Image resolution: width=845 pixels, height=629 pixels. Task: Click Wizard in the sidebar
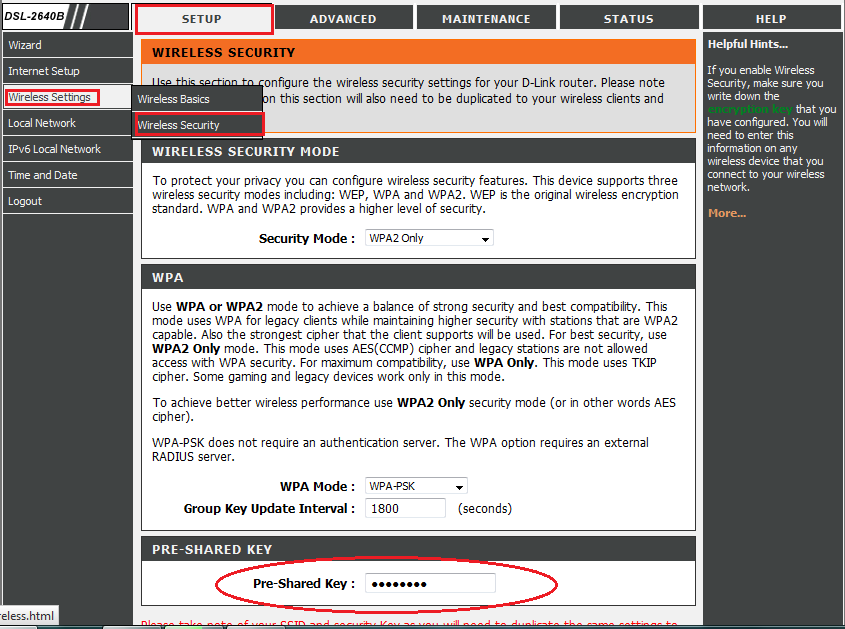[25, 45]
